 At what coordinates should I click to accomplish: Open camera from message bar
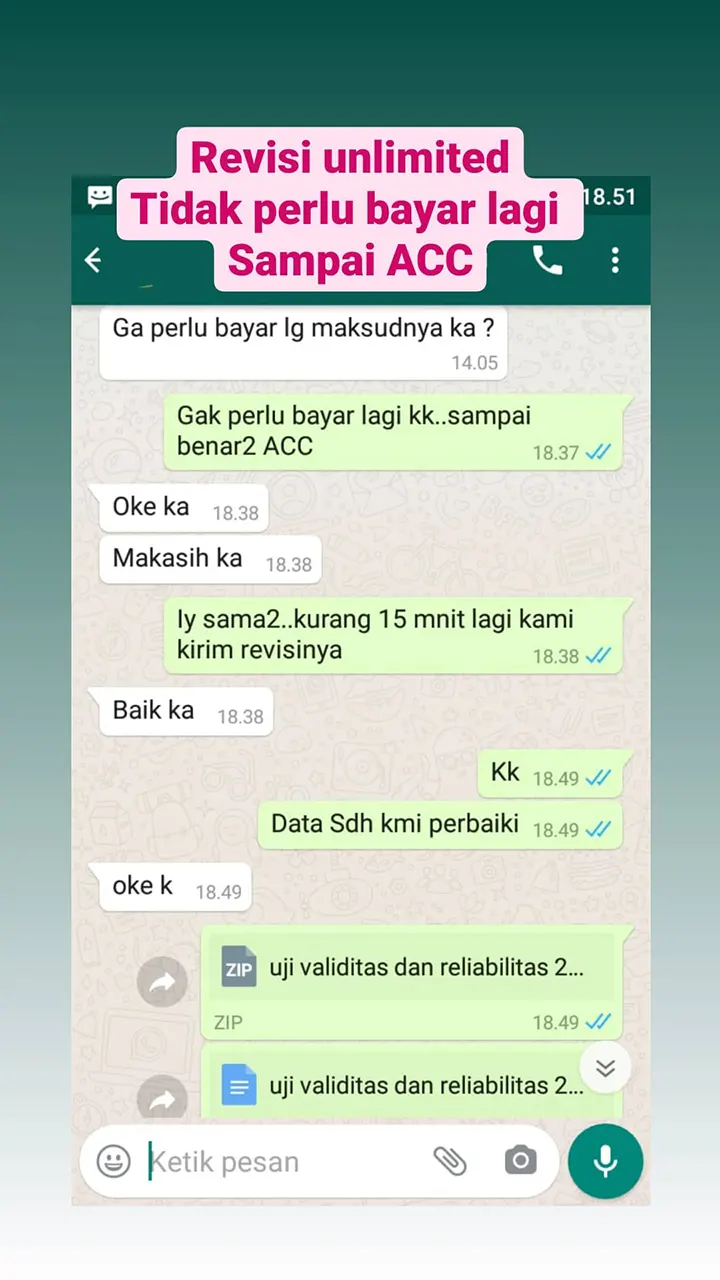(x=520, y=1161)
